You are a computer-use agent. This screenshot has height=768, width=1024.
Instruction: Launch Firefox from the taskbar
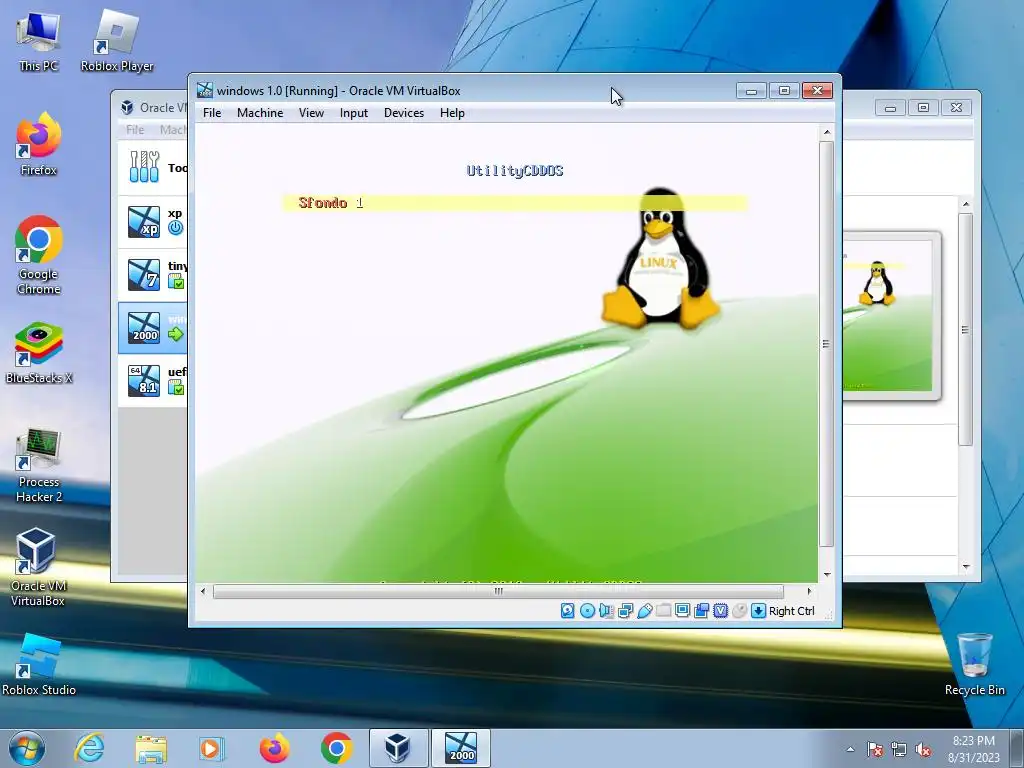[274, 748]
